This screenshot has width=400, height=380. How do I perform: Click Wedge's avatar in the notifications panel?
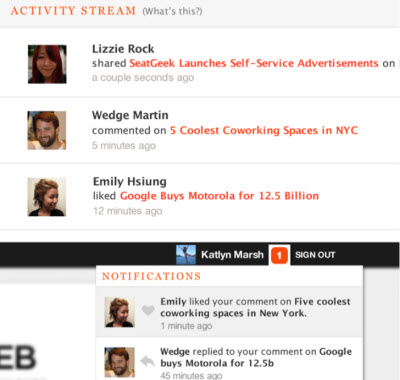[x=120, y=362]
